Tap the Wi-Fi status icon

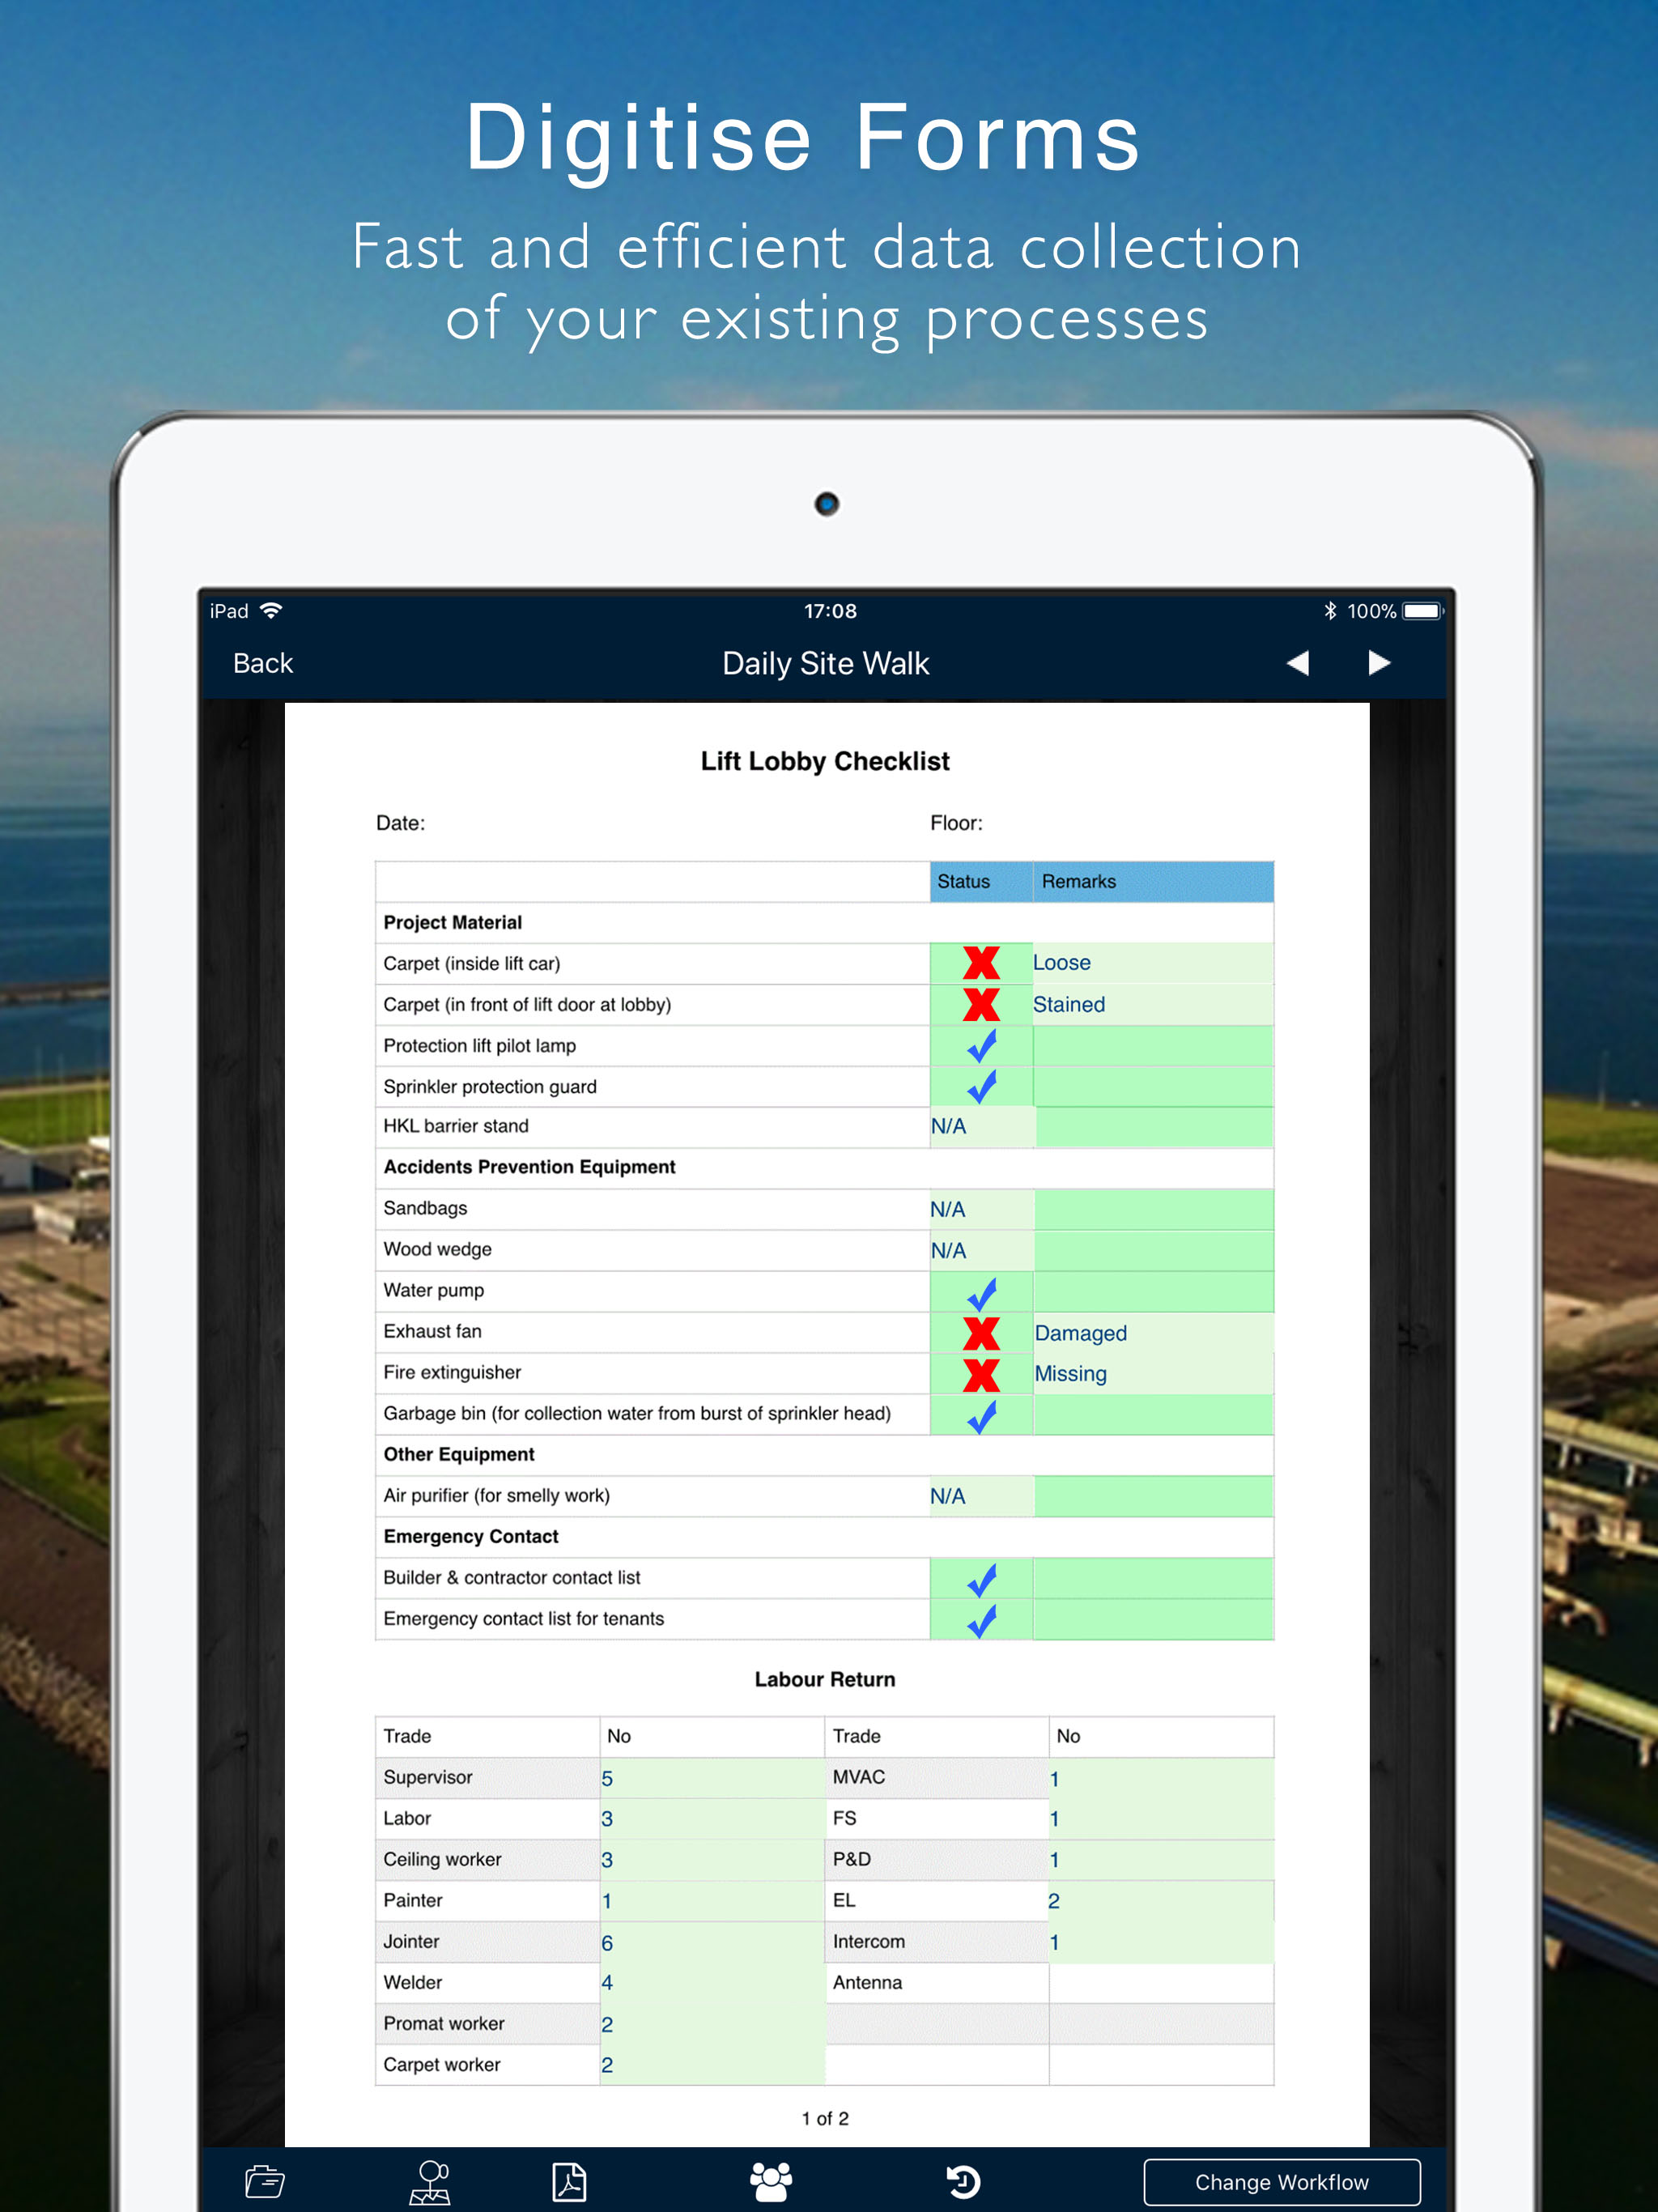click(x=271, y=610)
